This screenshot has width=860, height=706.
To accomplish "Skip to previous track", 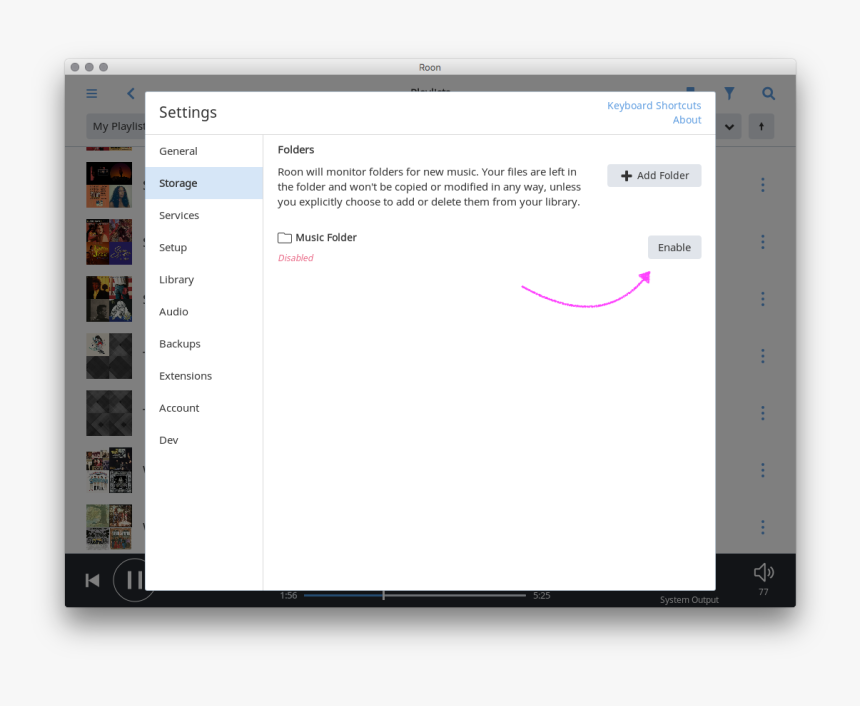I will point(92,580).
